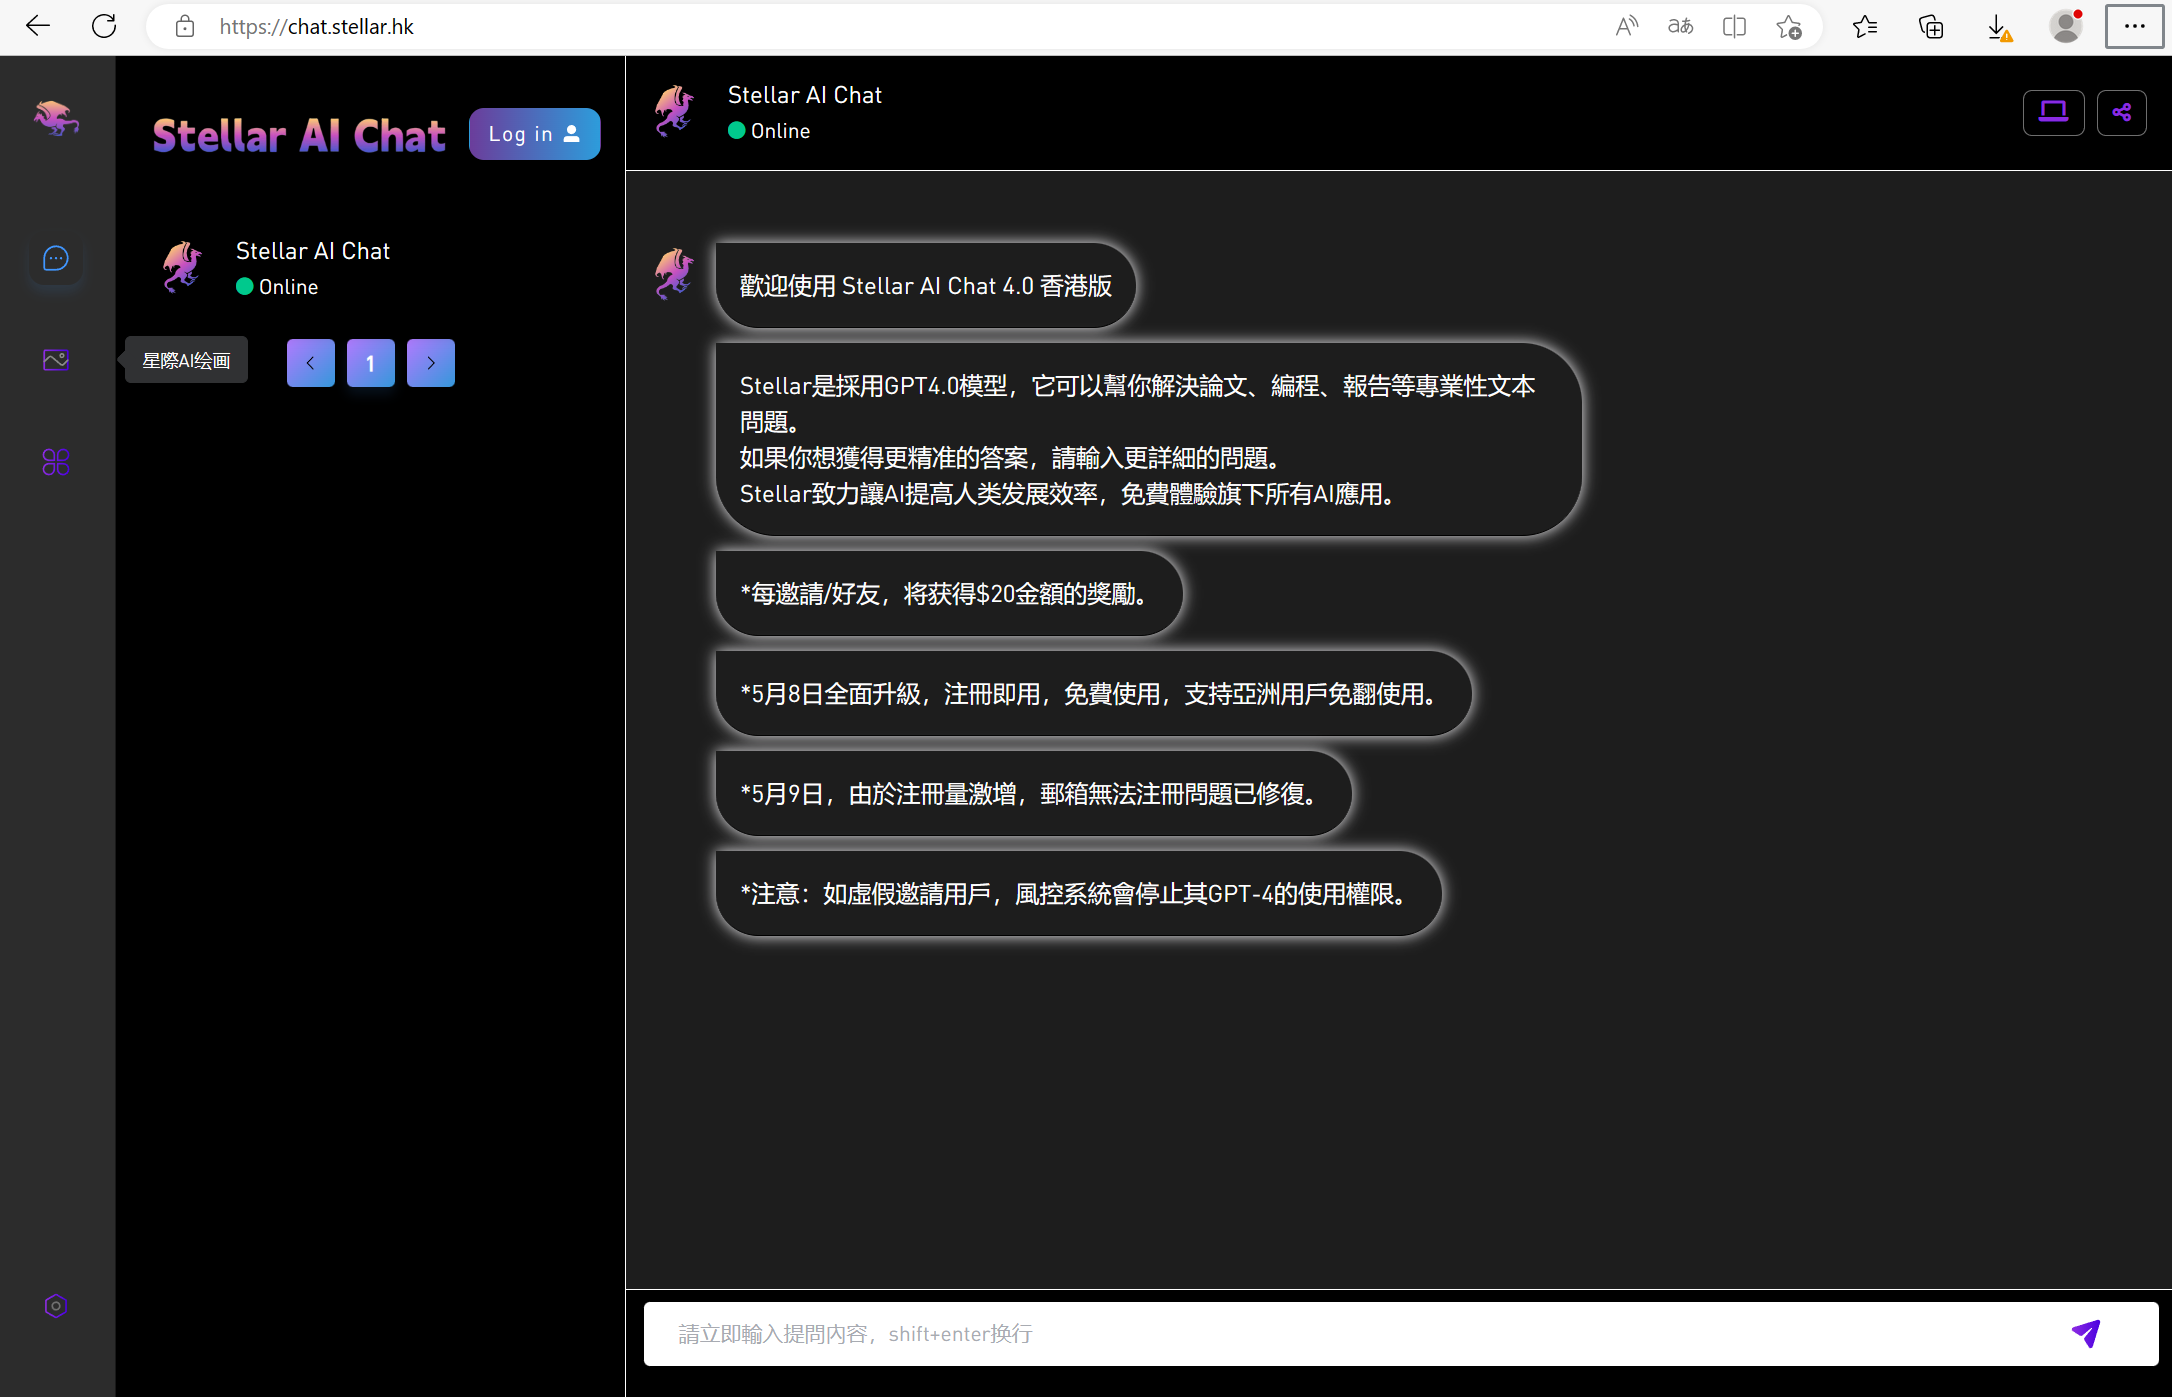The height and width of the screenshot is (1397, 2172).
Task: Click the desktop display icon top right
Action: [2053, 112]
